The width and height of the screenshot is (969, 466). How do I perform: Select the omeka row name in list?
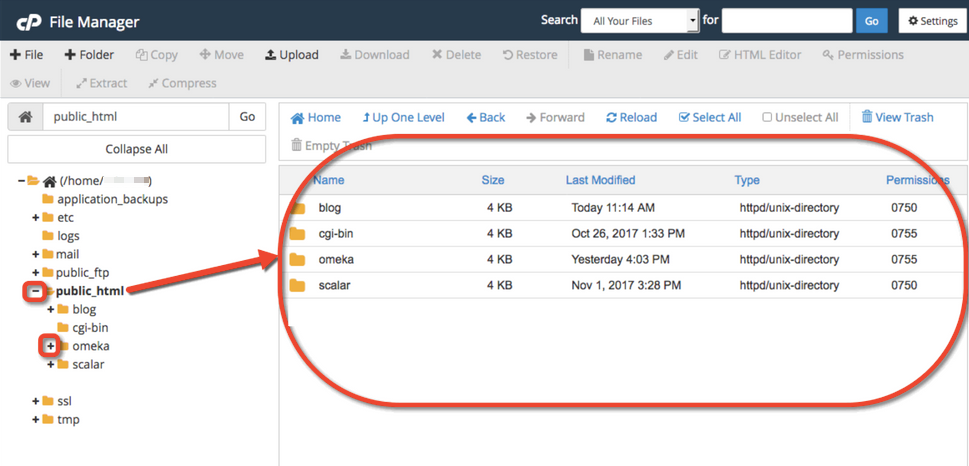coord(336,260)
